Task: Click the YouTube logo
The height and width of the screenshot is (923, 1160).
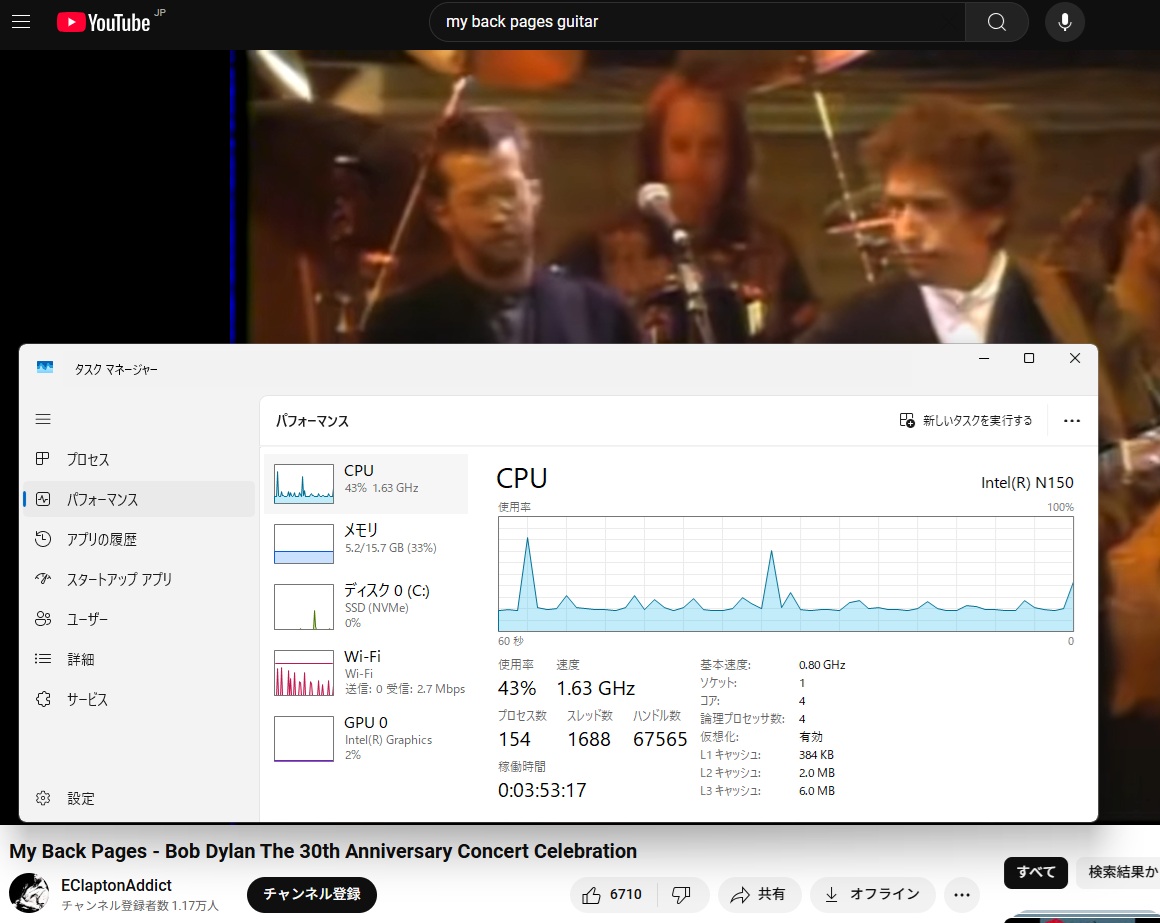Action: 103,22
